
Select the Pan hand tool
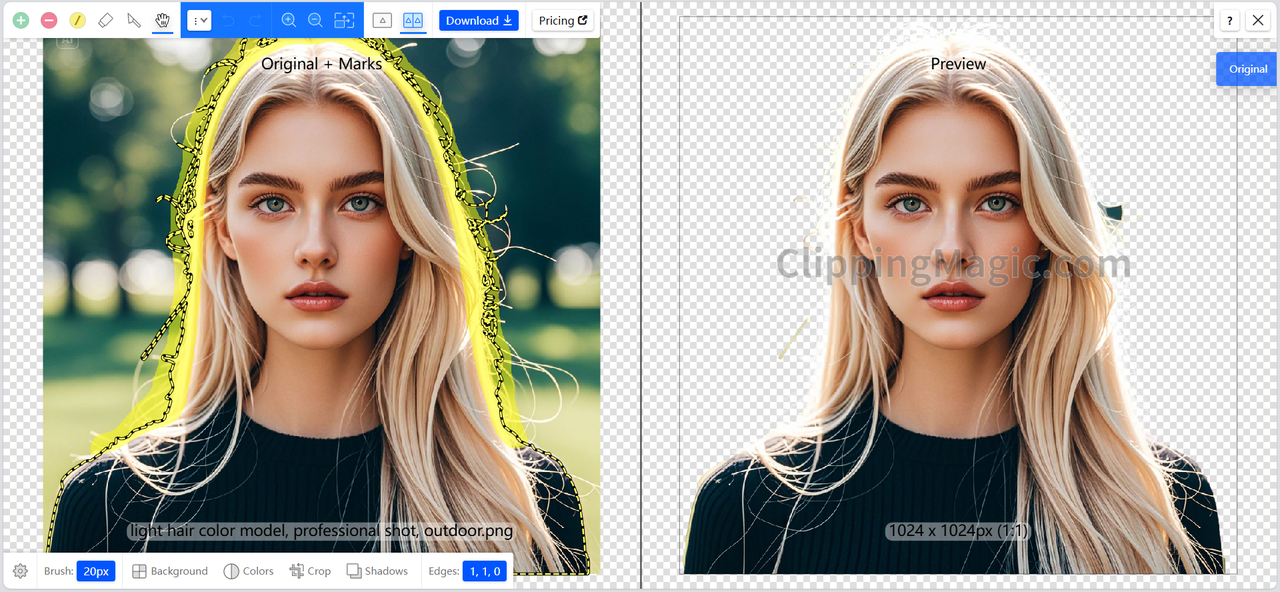coord(163,20)
